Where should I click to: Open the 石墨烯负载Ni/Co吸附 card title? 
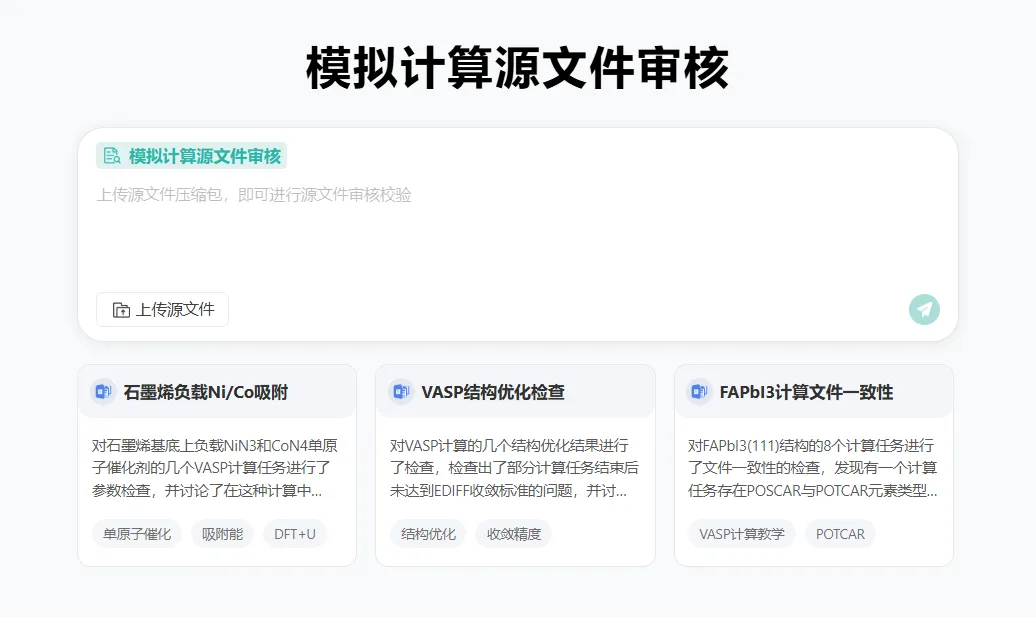tap(205, 393)
